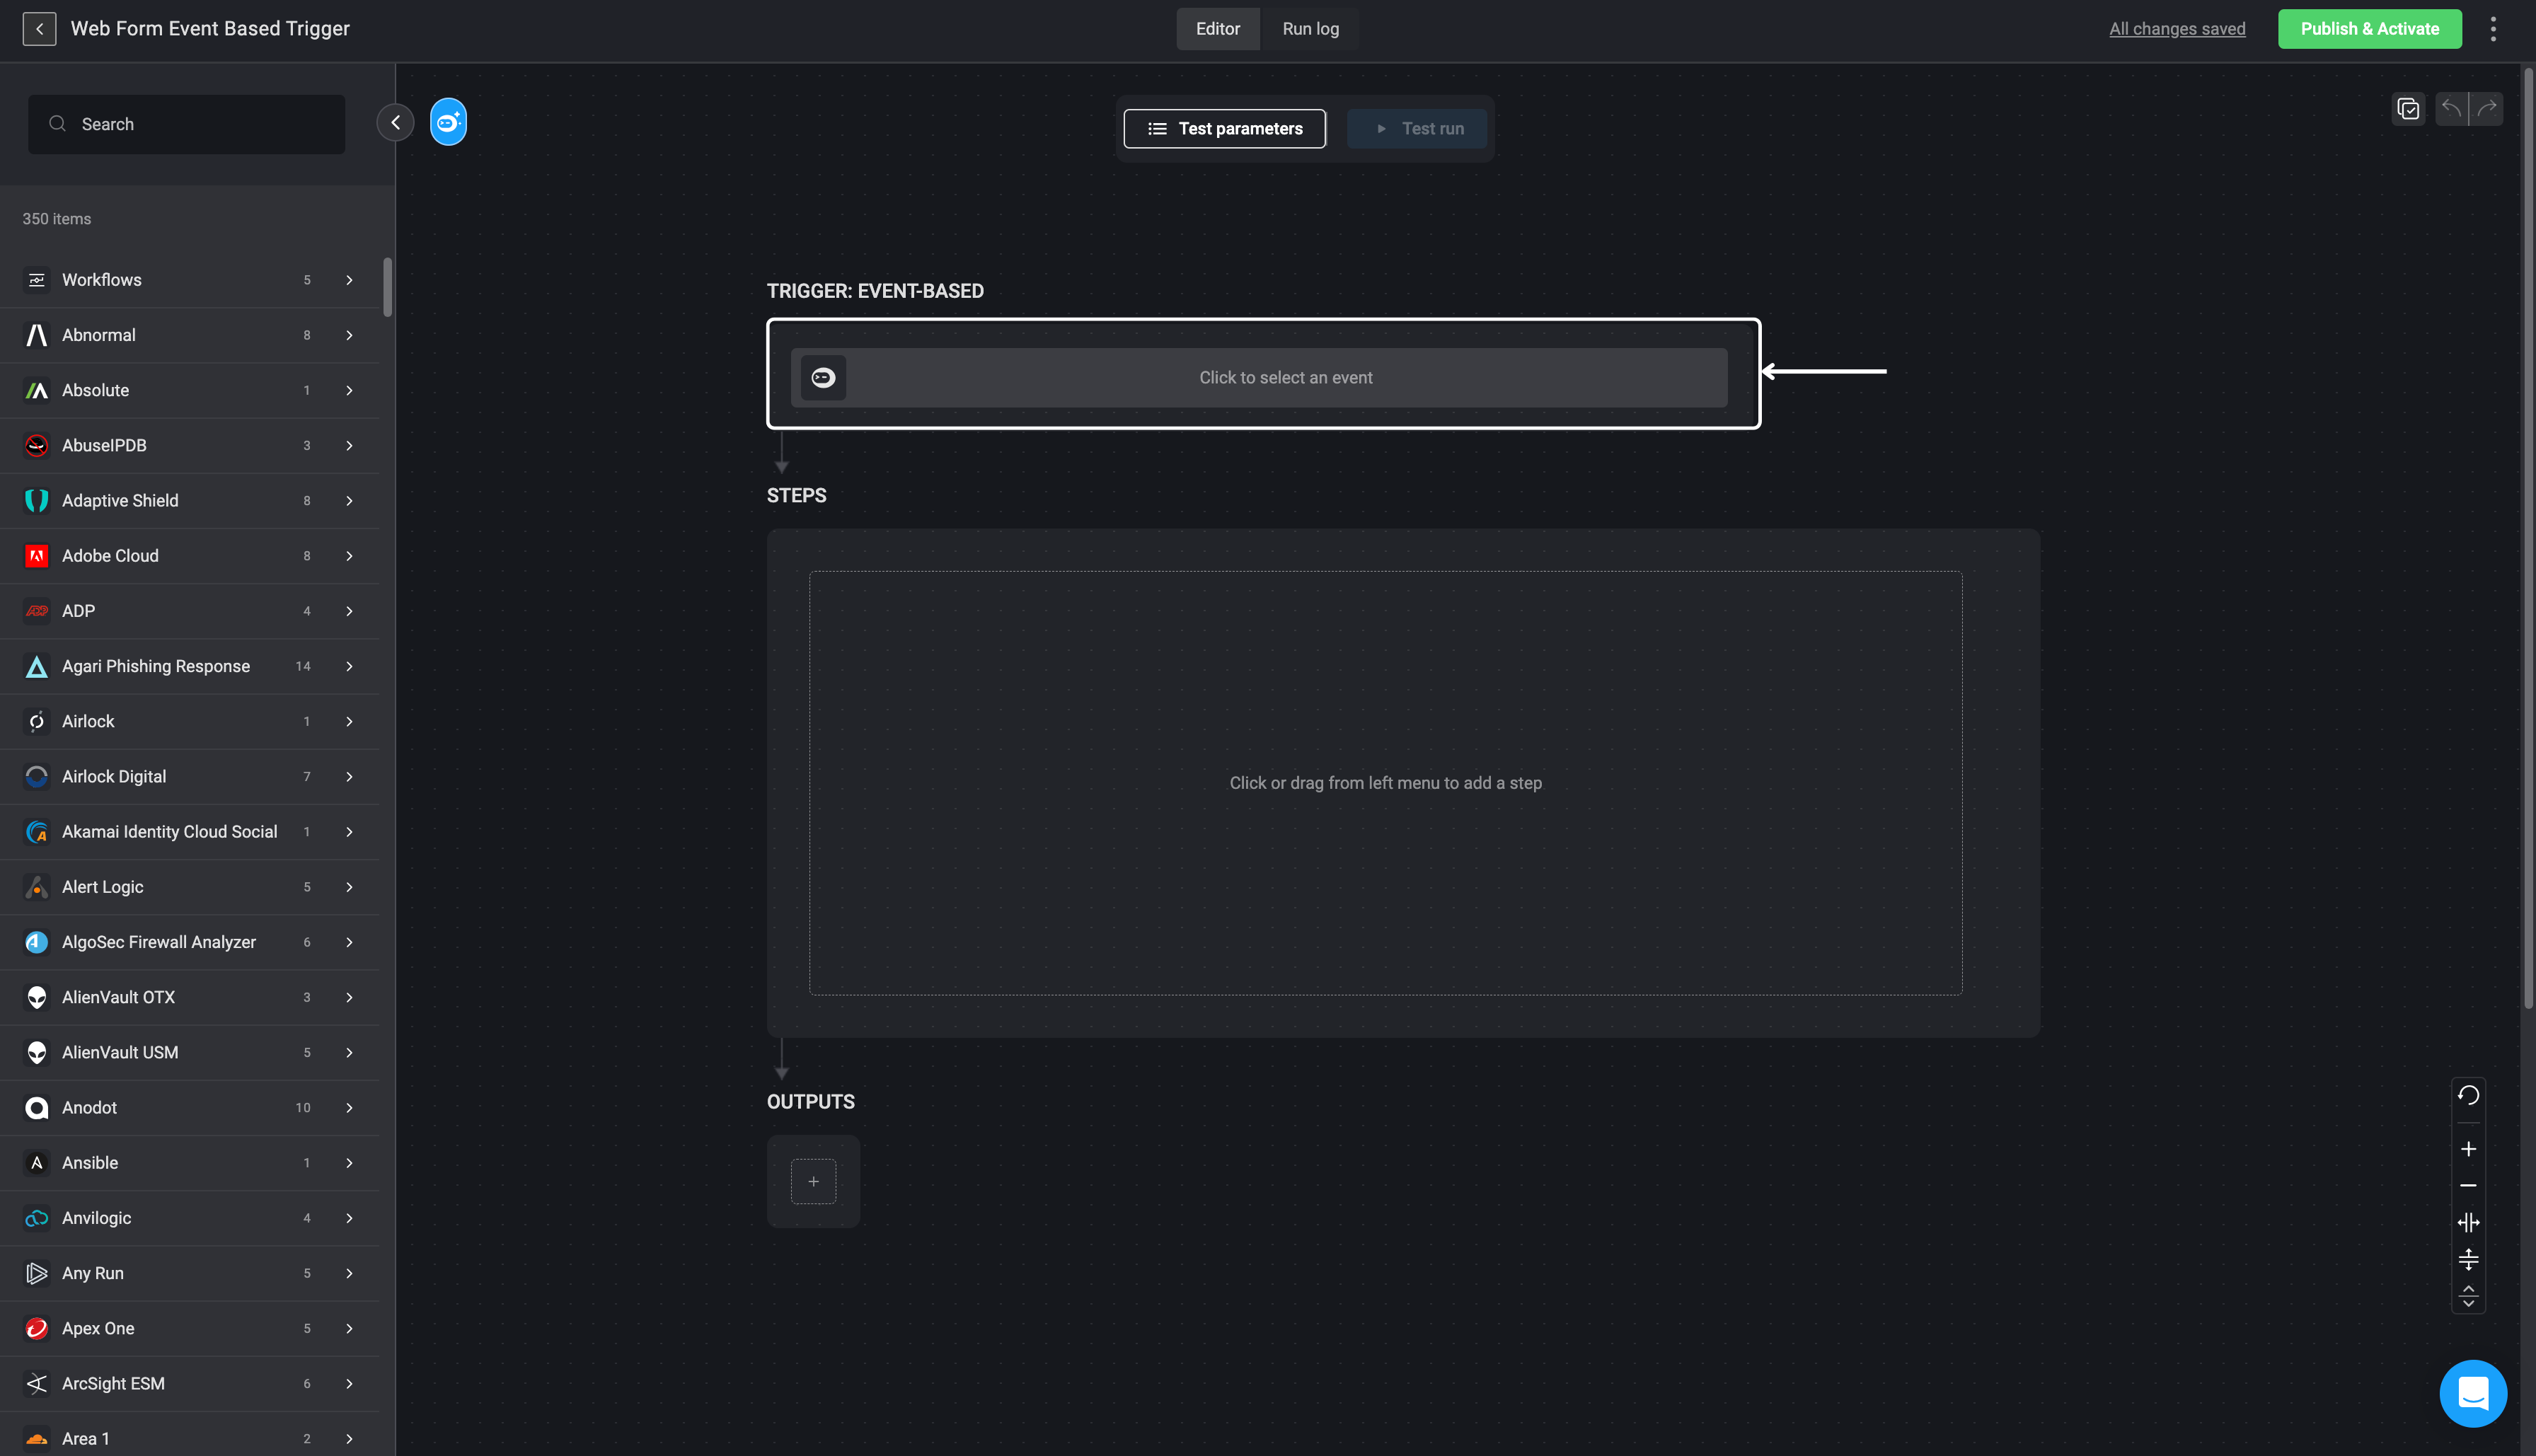
Task: Select the Anvilogic list item
Action: 190,1218
